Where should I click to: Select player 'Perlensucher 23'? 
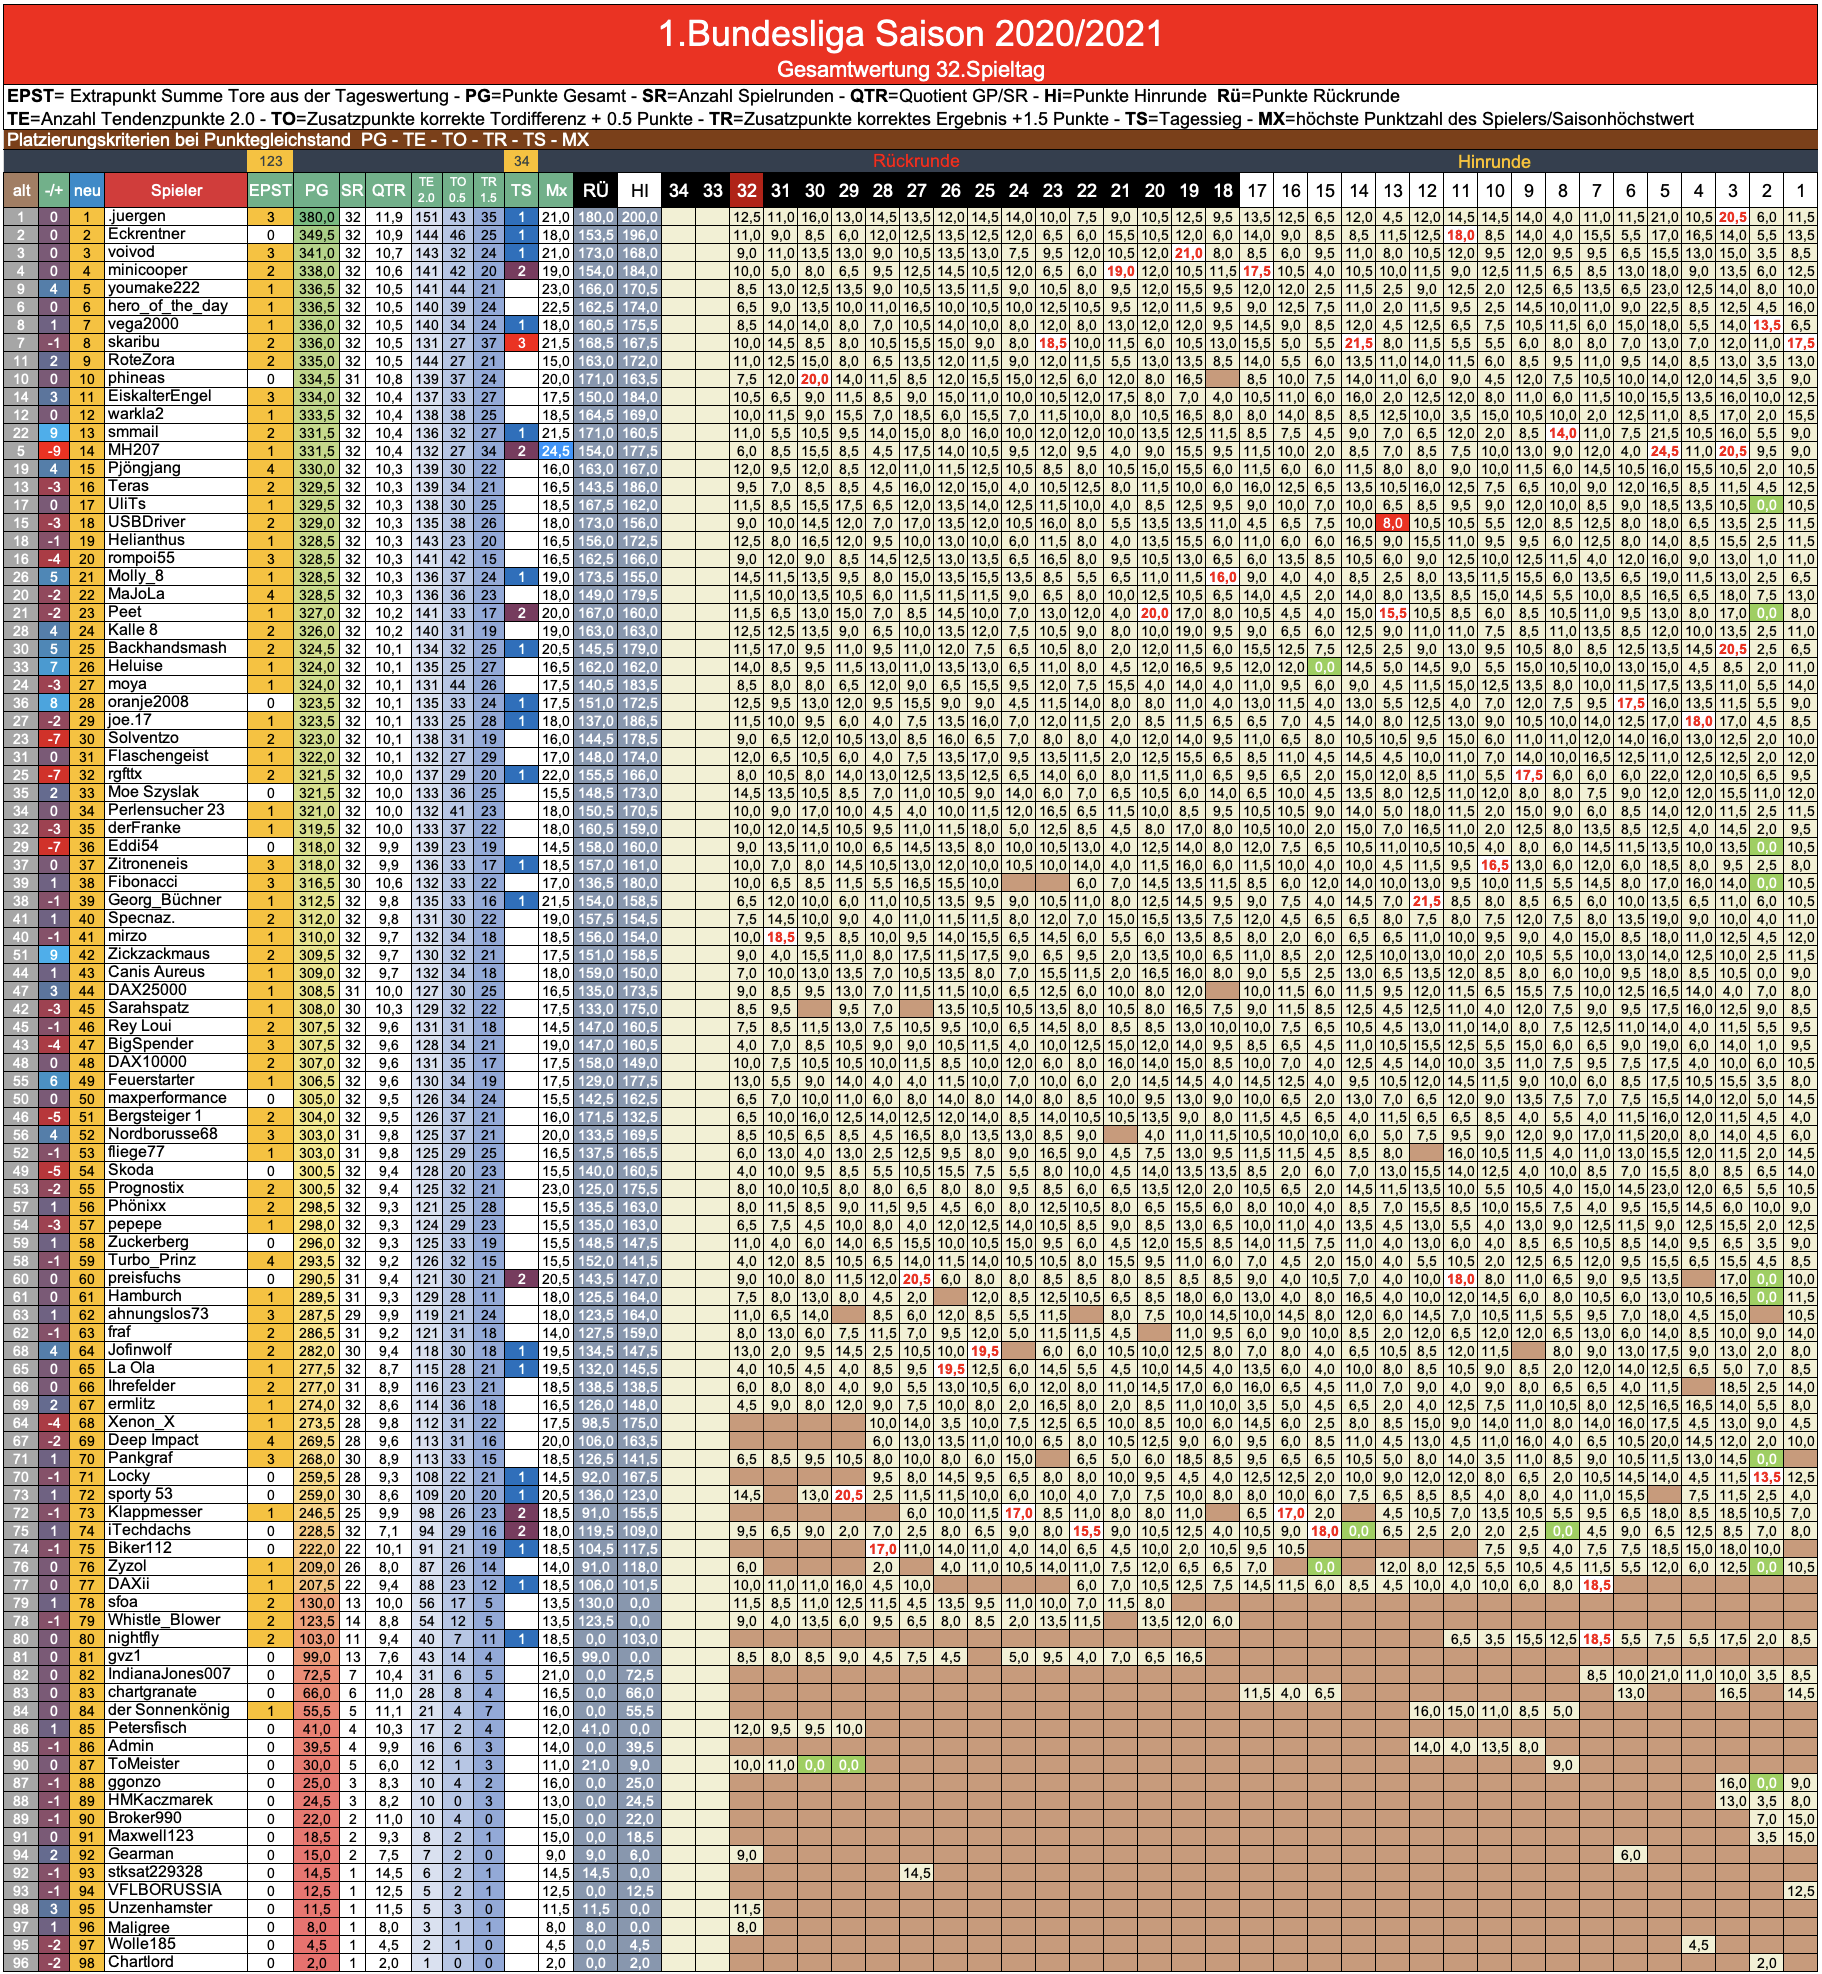[176, 810]
